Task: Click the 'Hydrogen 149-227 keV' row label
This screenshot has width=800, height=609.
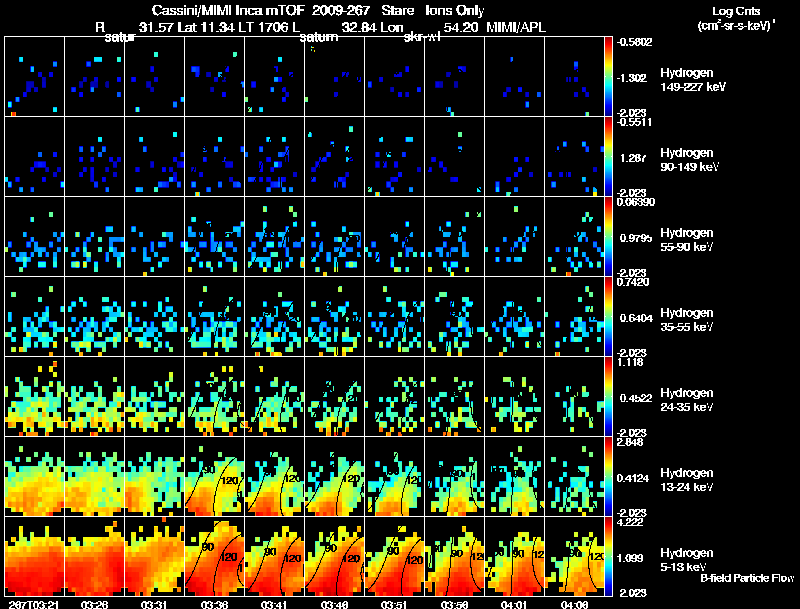Action: pyautogui.click(x=693, y=80)
